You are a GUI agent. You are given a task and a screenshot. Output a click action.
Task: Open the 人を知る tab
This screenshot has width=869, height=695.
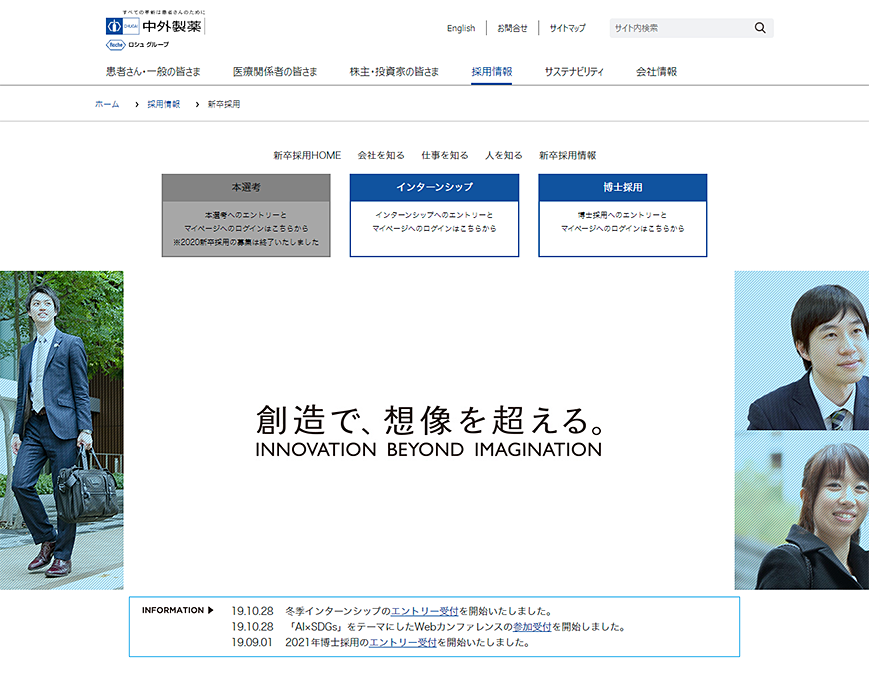click(x=502, y=155)
